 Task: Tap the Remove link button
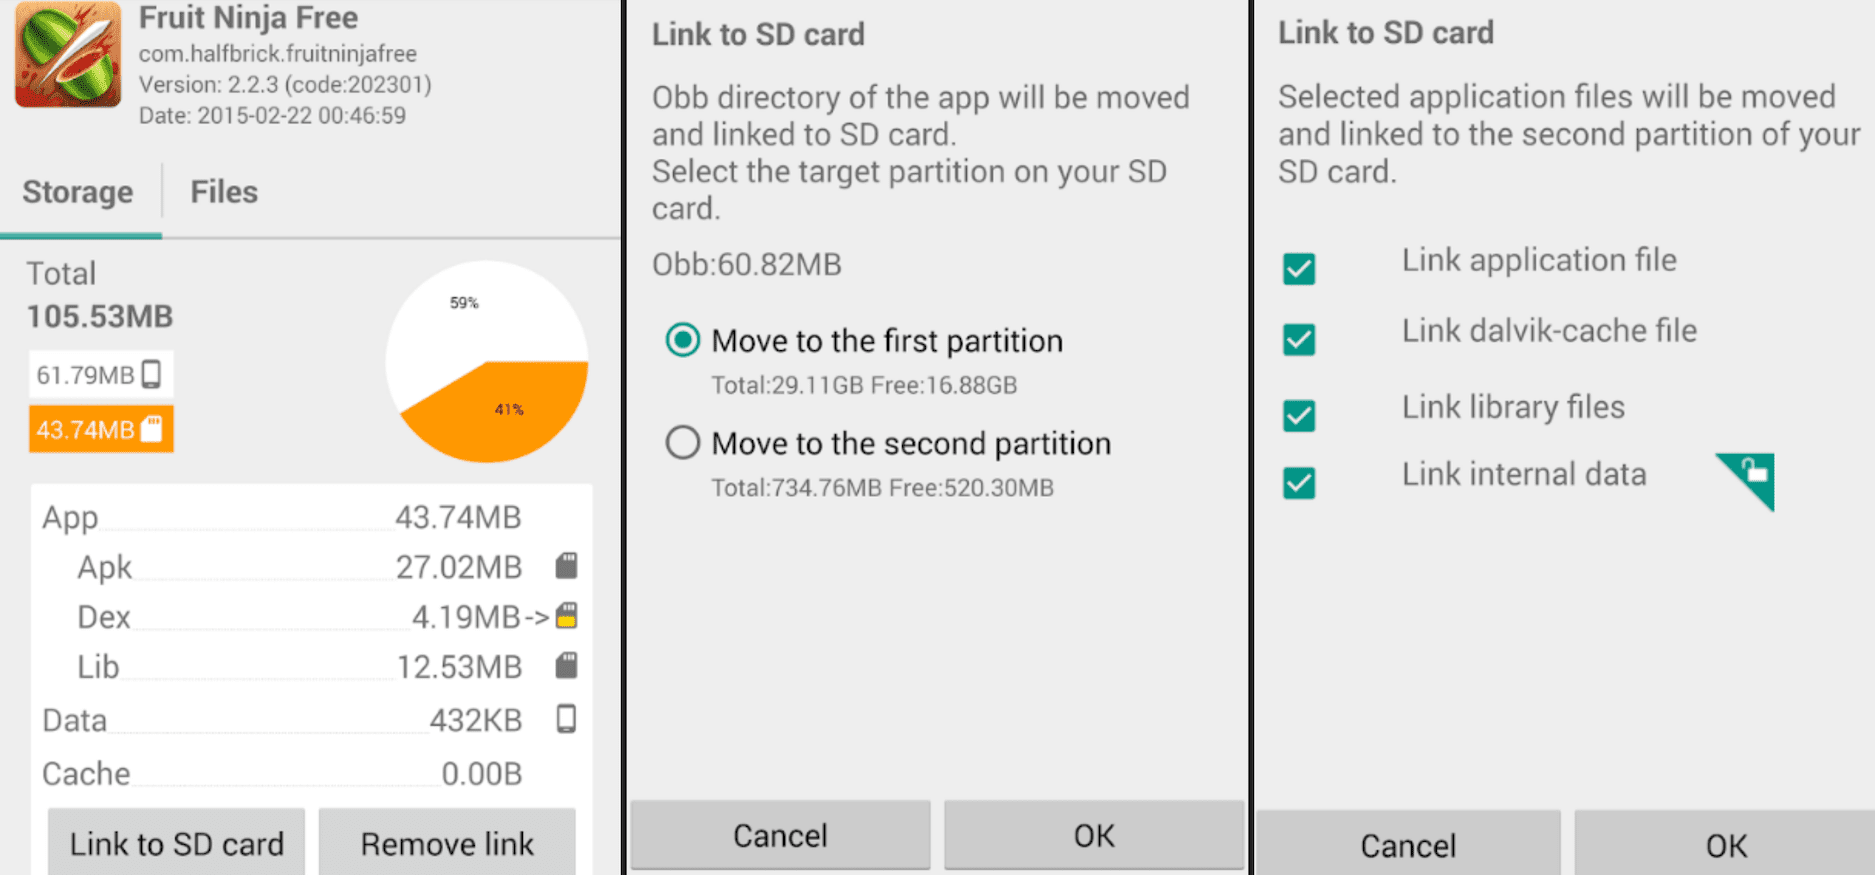click(447, 843)
